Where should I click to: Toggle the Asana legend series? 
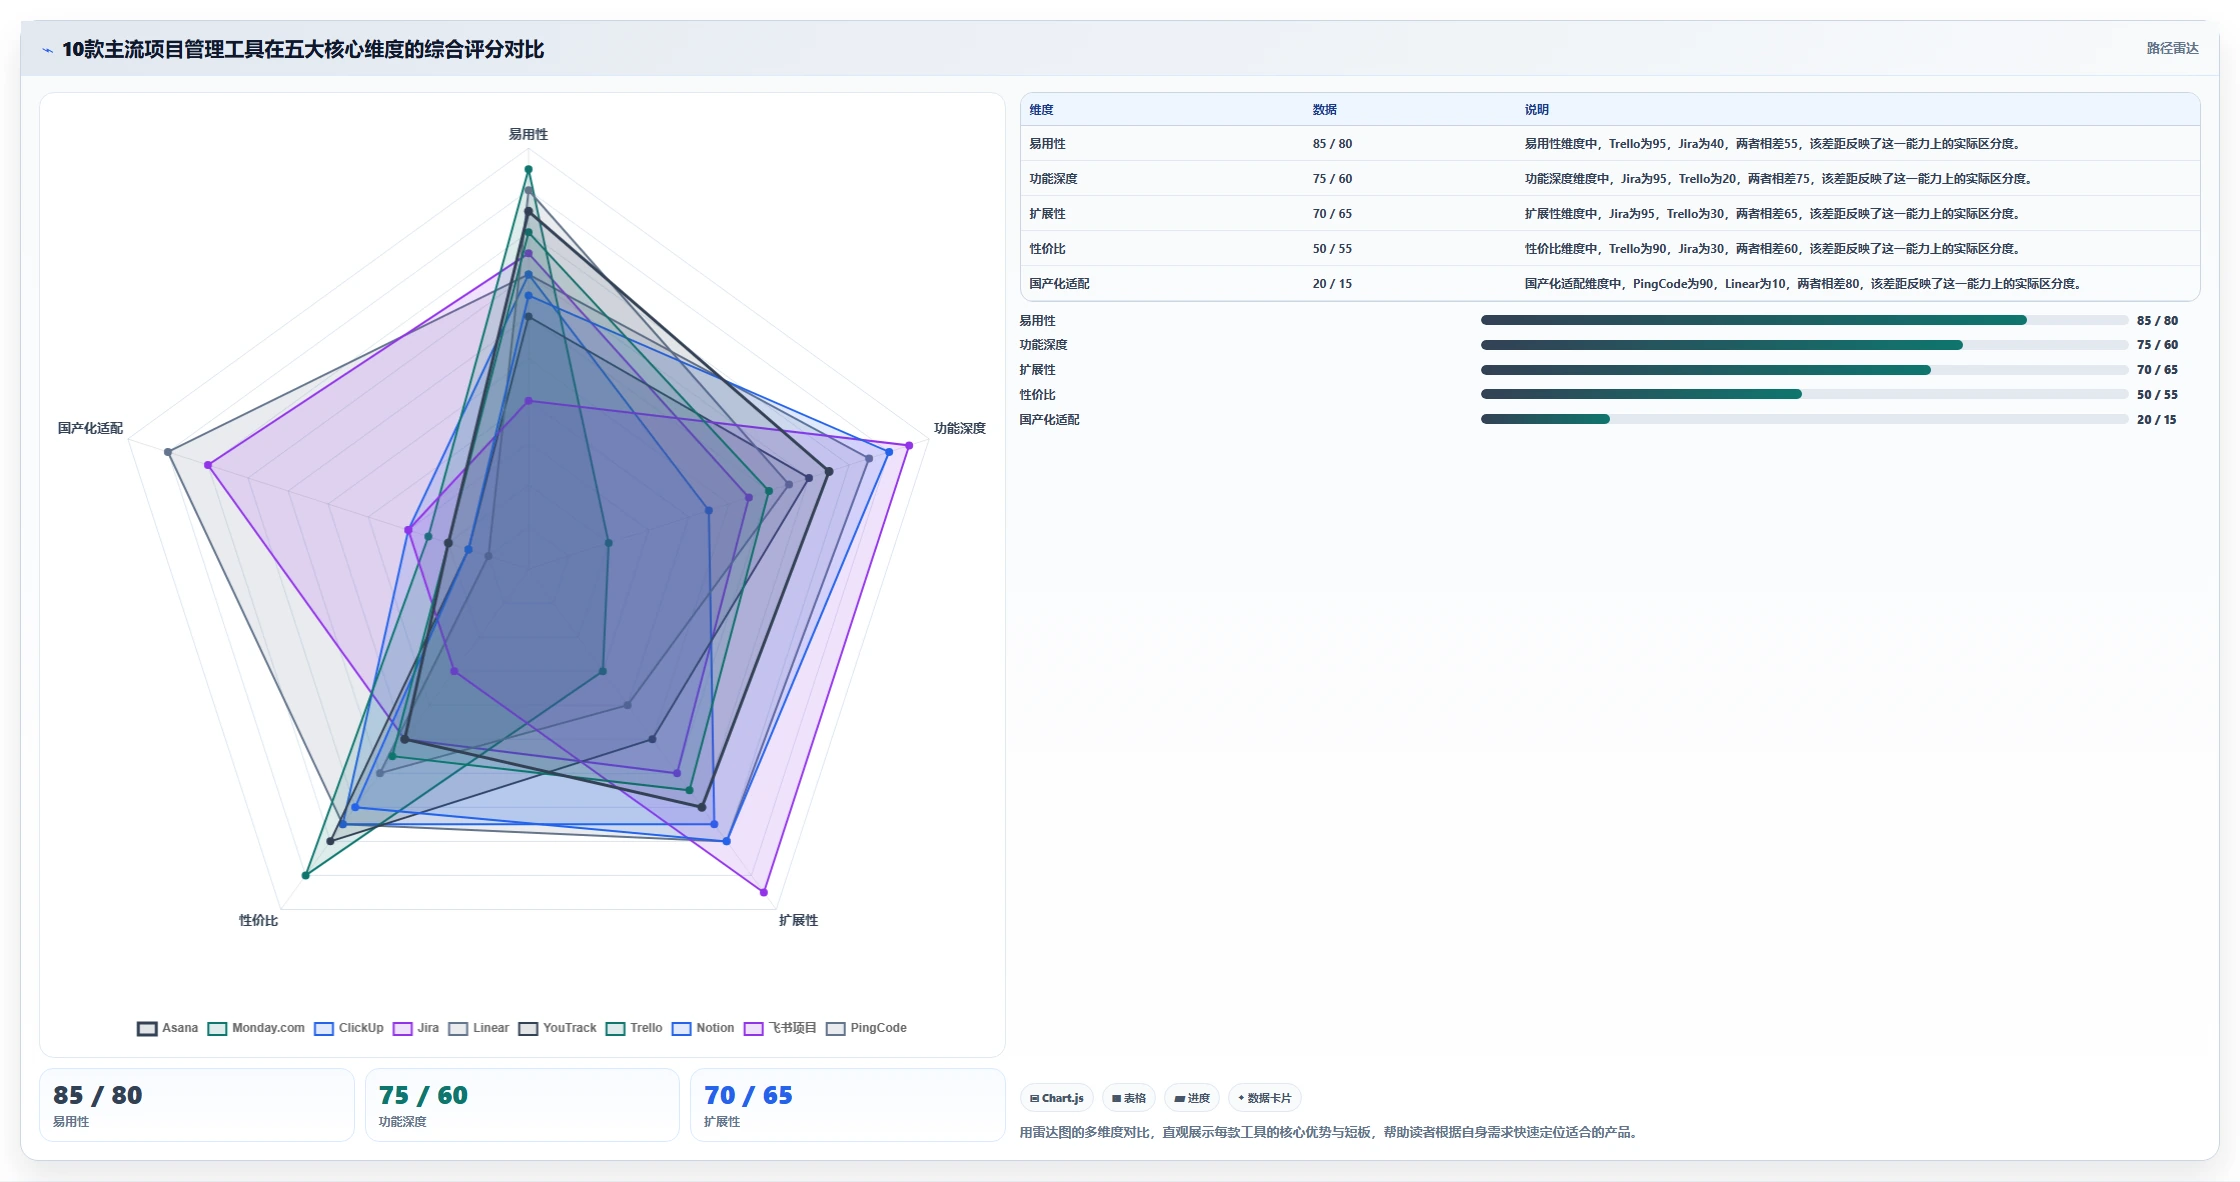[x=168, y=1028]
